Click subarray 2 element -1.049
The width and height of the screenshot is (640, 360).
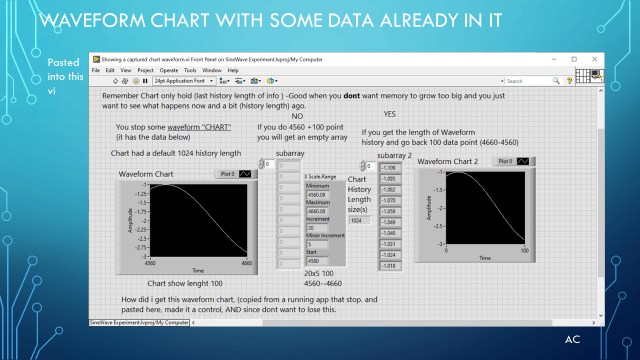pos(390,222)
